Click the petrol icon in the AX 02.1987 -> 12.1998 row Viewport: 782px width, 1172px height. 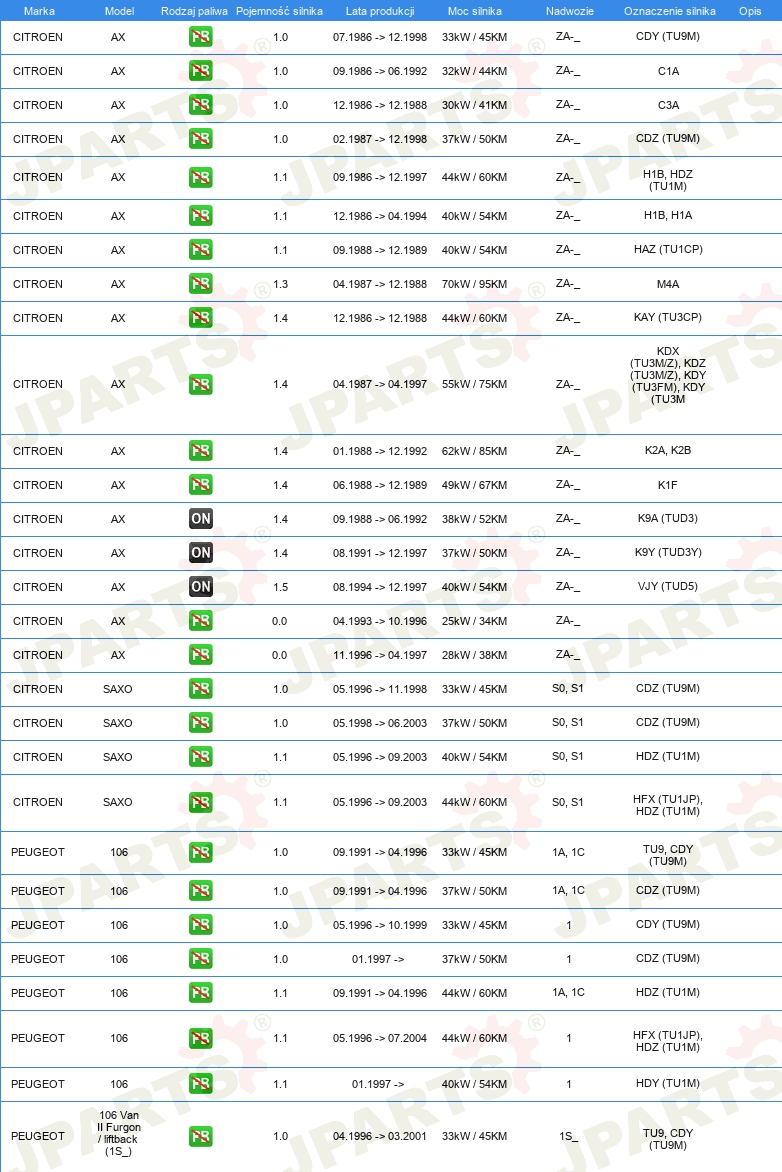click(200, 139)
